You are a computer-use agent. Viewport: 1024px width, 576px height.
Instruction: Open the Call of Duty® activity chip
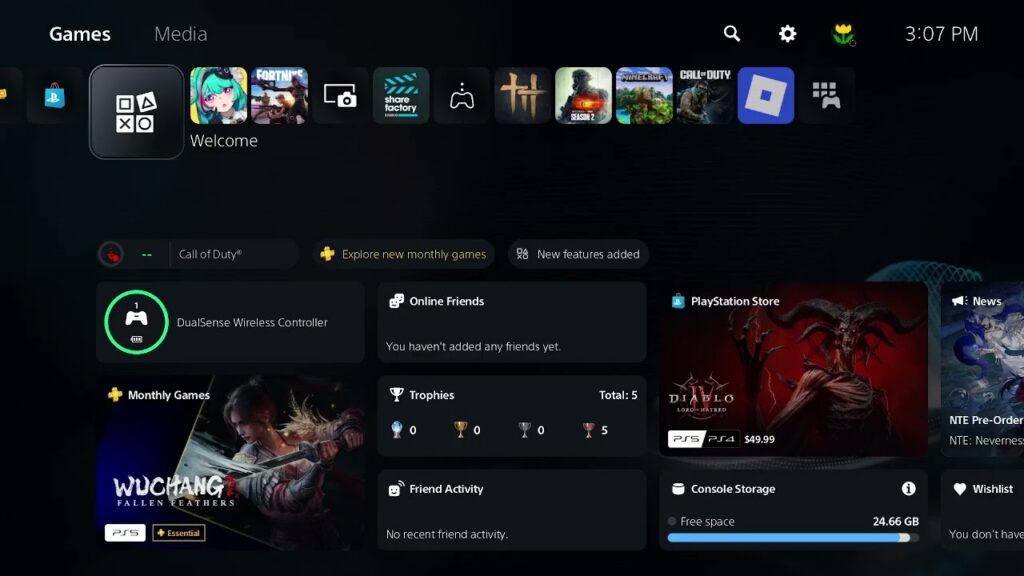coord(199,254)
